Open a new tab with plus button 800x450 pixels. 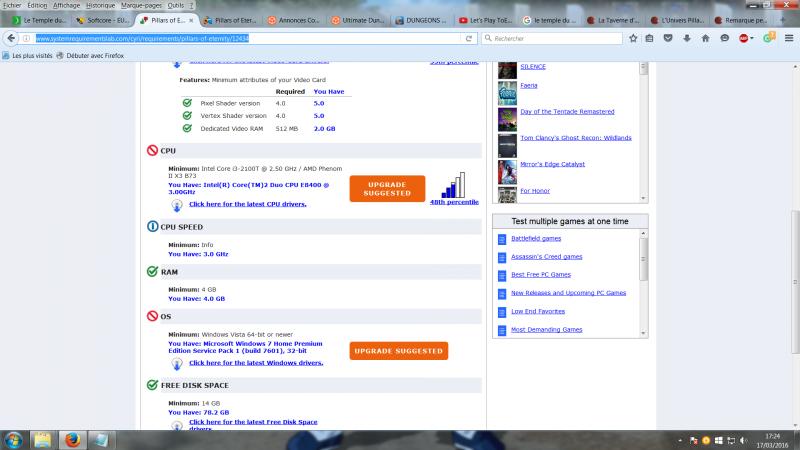pos(783,20)
